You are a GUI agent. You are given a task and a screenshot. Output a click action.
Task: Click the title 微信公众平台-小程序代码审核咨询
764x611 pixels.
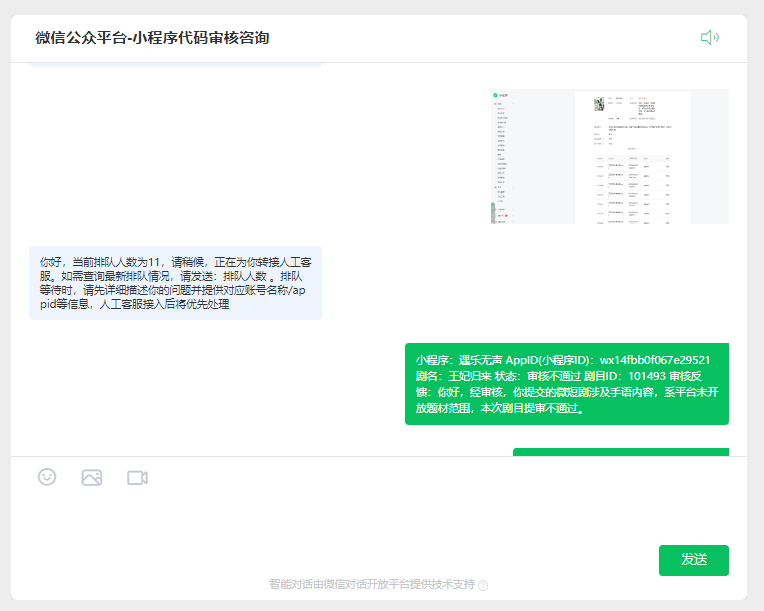pyautogui.click(x=152, y=38)
